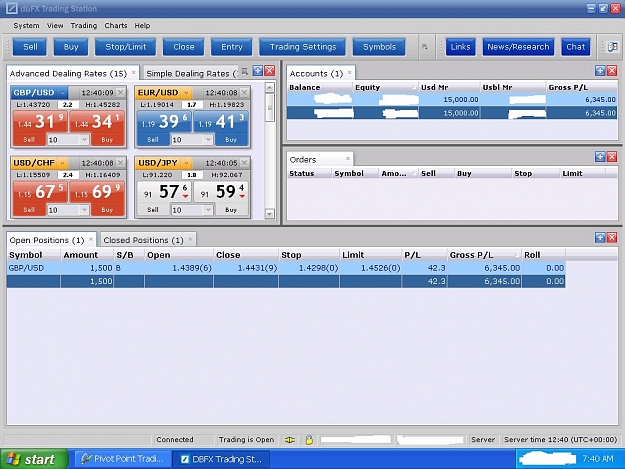Maximize the Orders panel
Screen dimensions: 625x469
(x=600, y=157)
